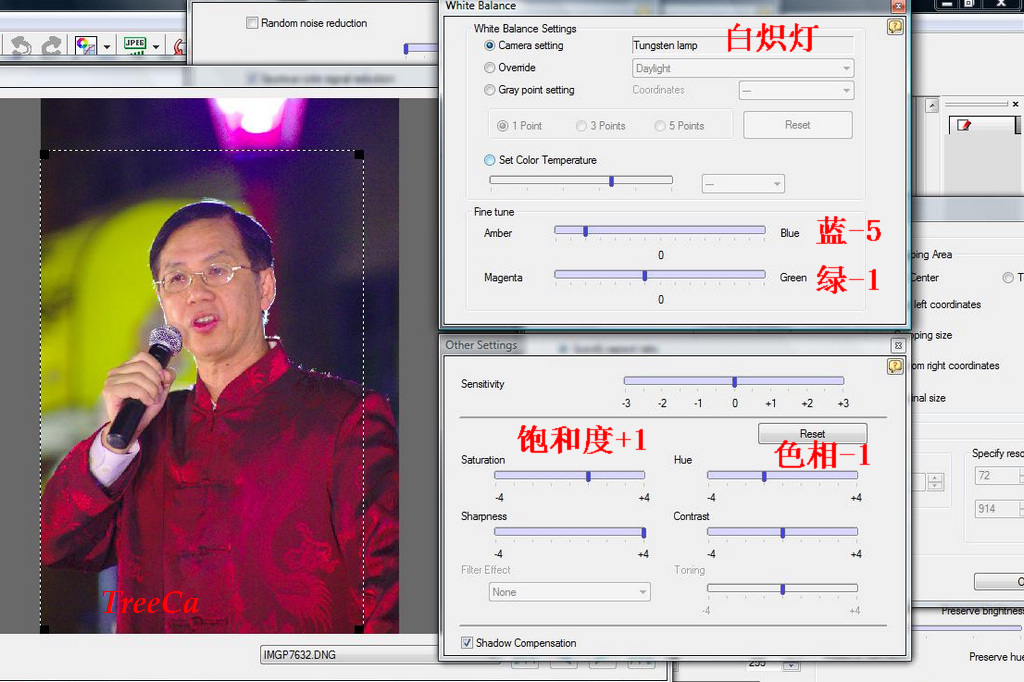Select the Override white balance option
This screenshot has height=682, width=1024.
click(x=489, y=68)
